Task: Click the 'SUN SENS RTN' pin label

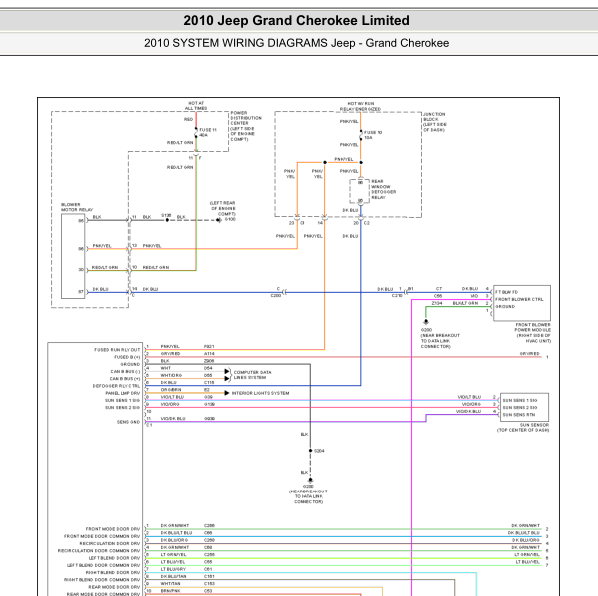Action: 519,414
